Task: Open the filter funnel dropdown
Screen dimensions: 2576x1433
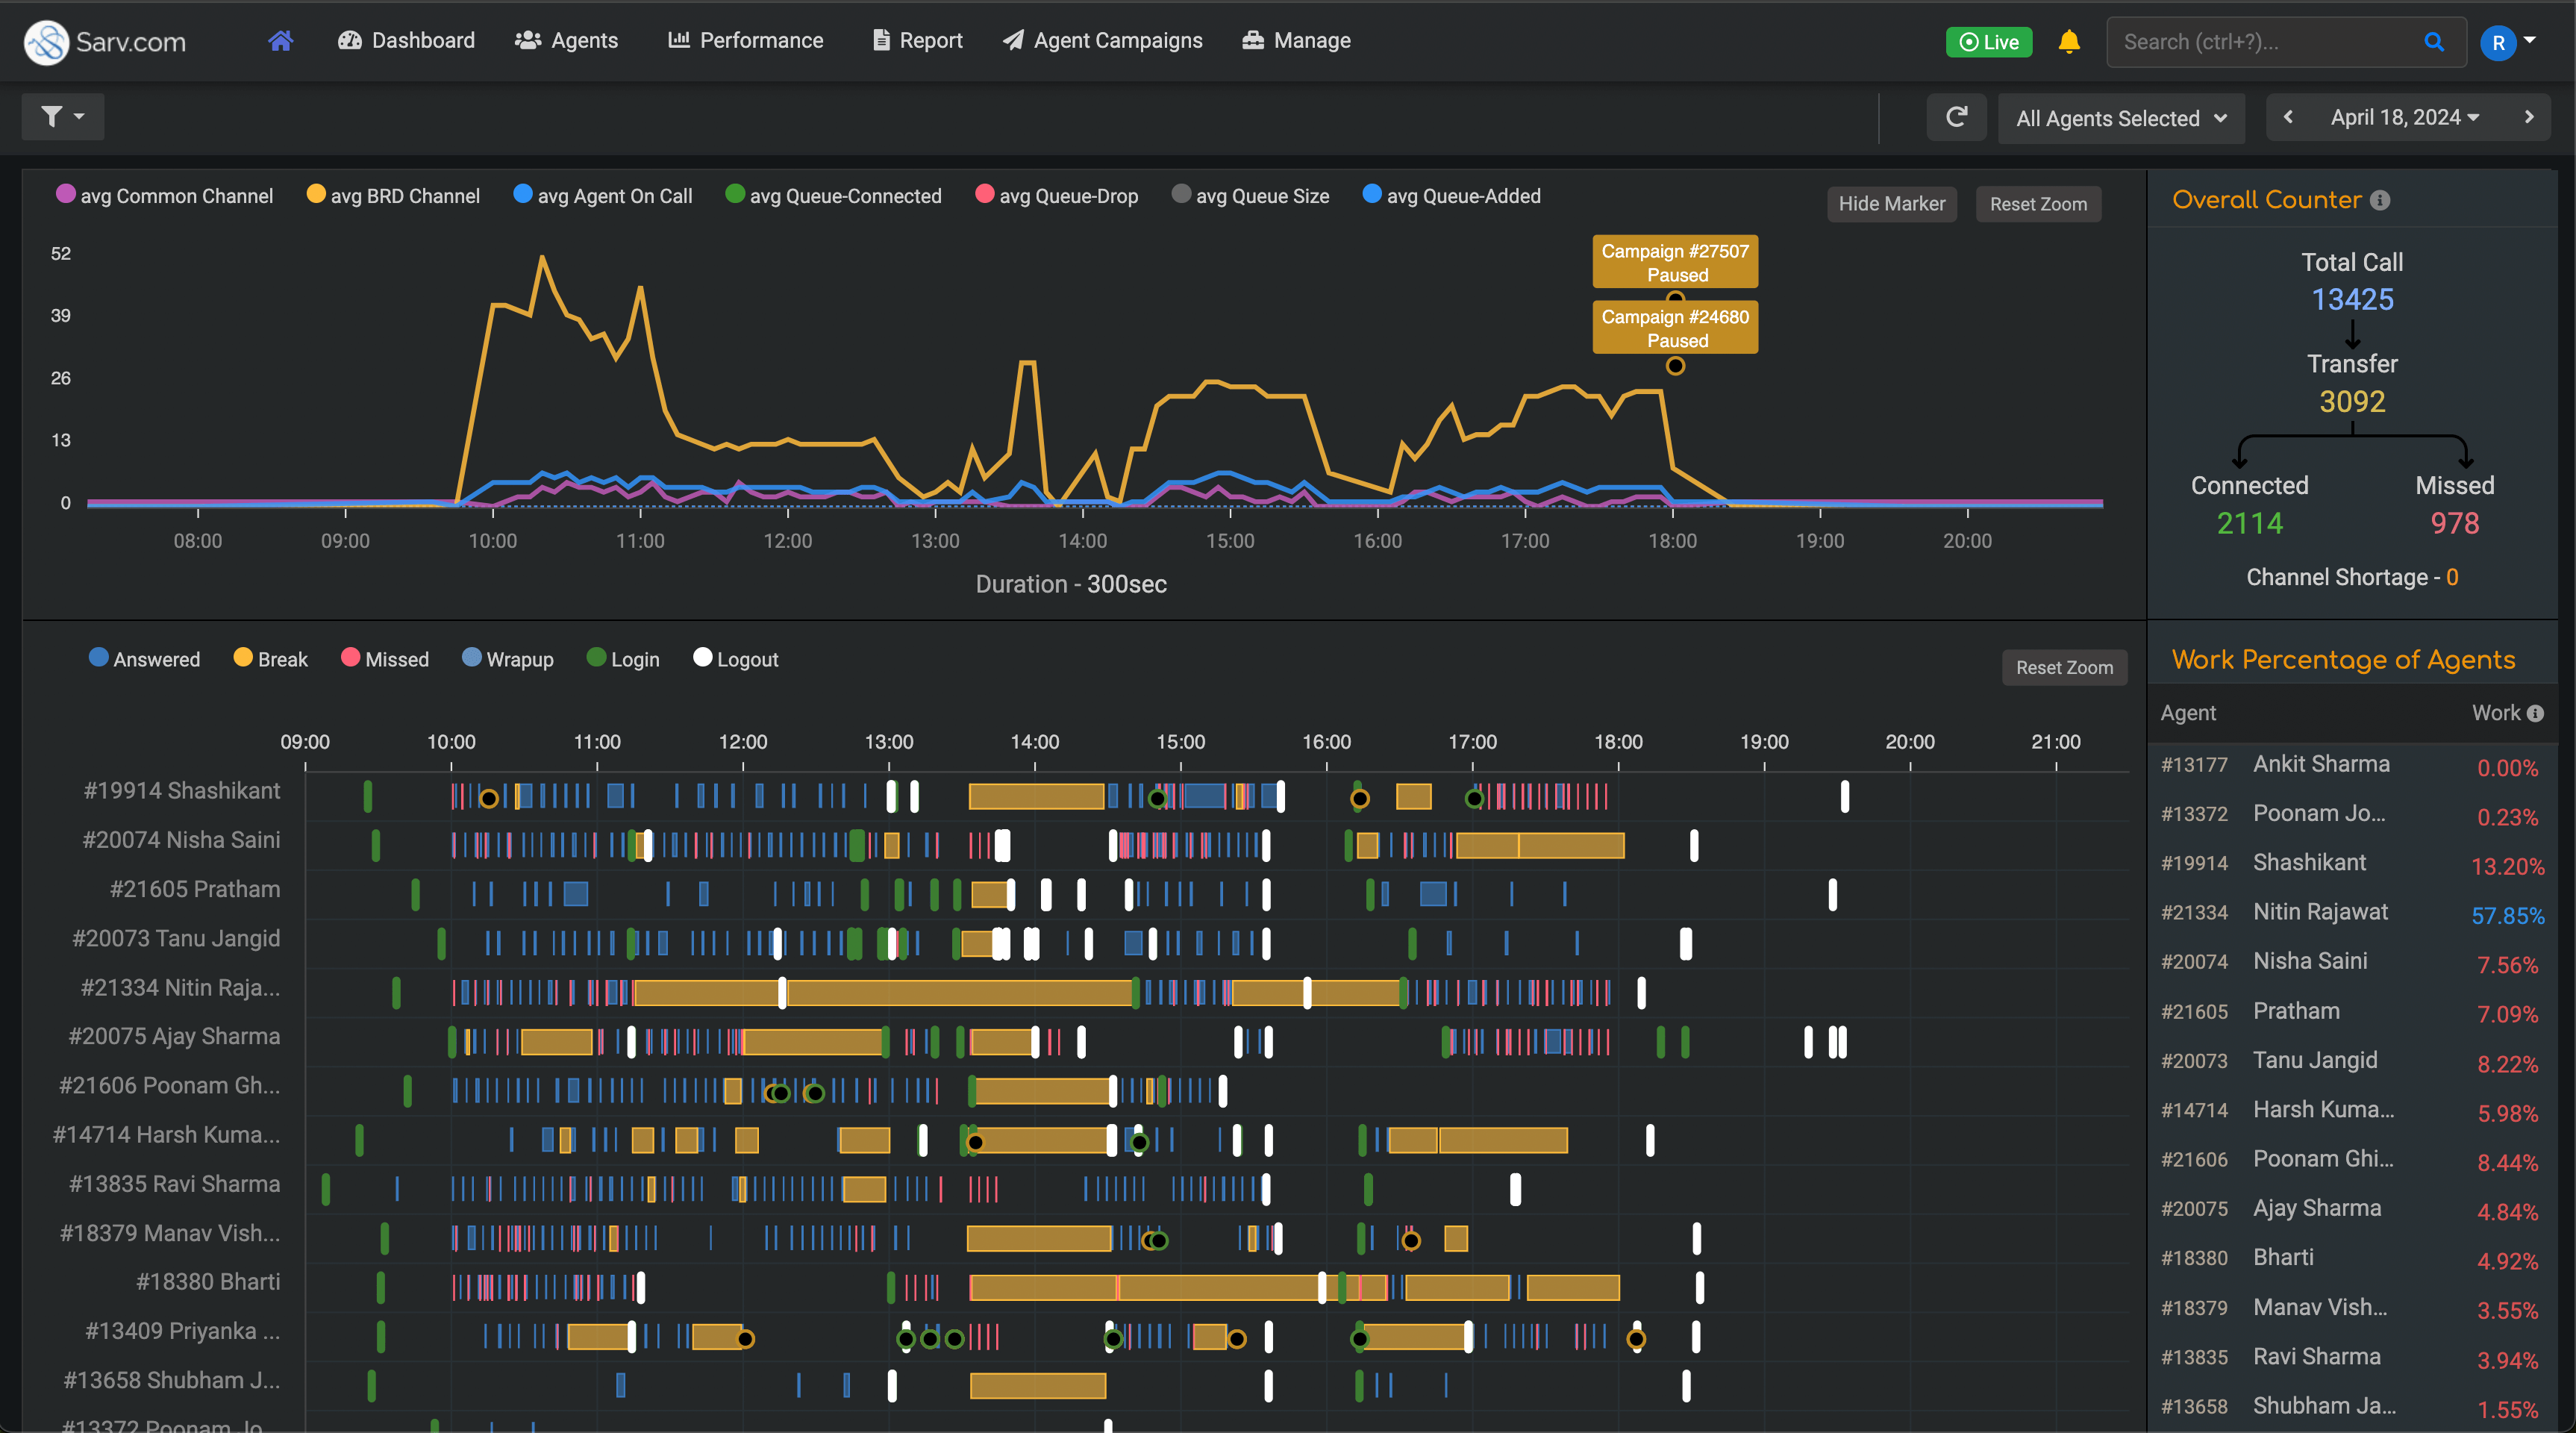Action: 62,117
